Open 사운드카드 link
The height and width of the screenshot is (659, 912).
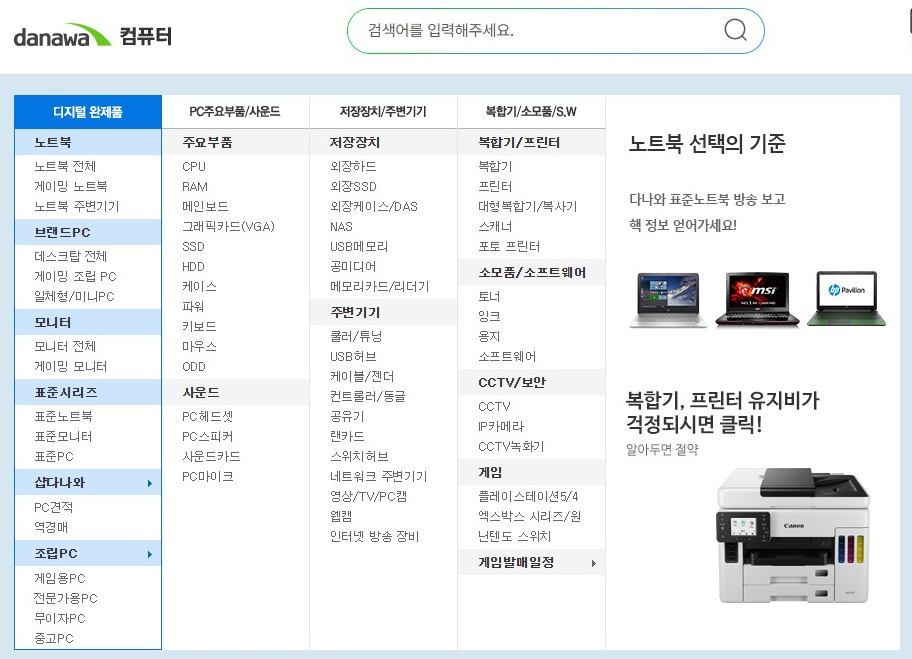tap(211, 457)
